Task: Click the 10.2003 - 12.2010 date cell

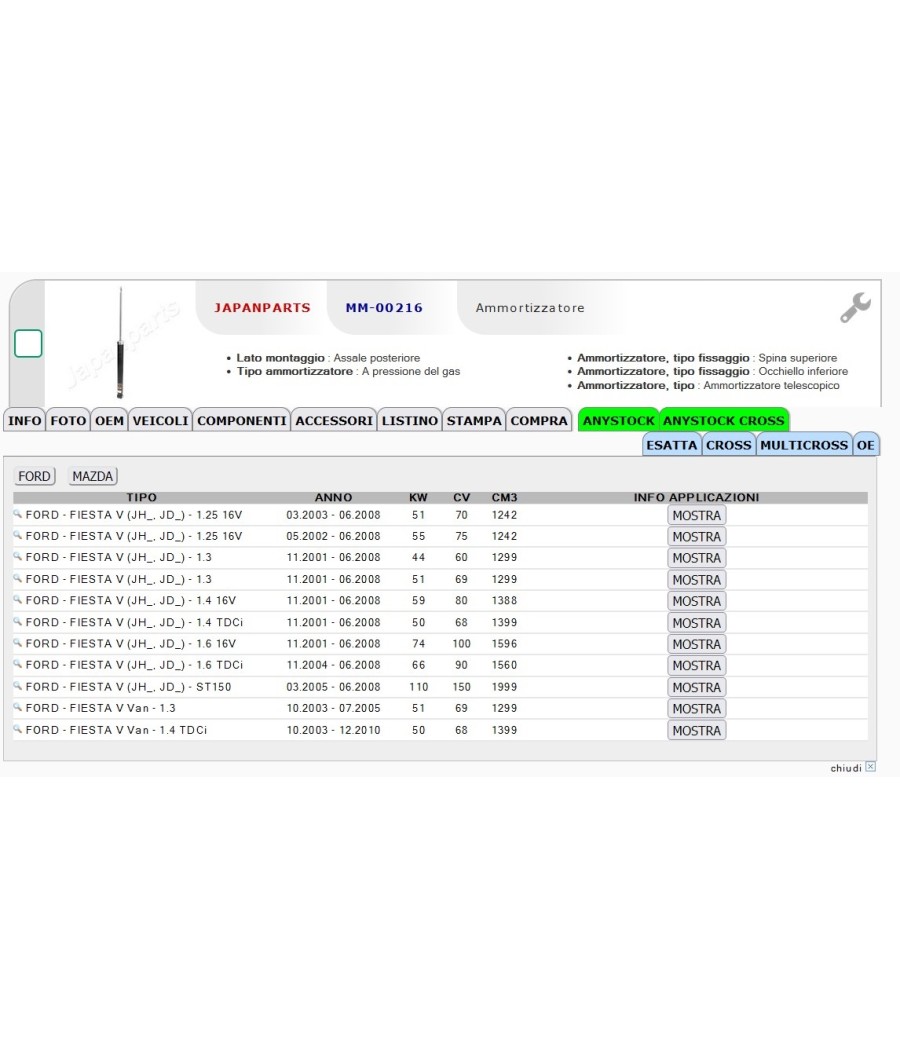Action: click(333, 730)
